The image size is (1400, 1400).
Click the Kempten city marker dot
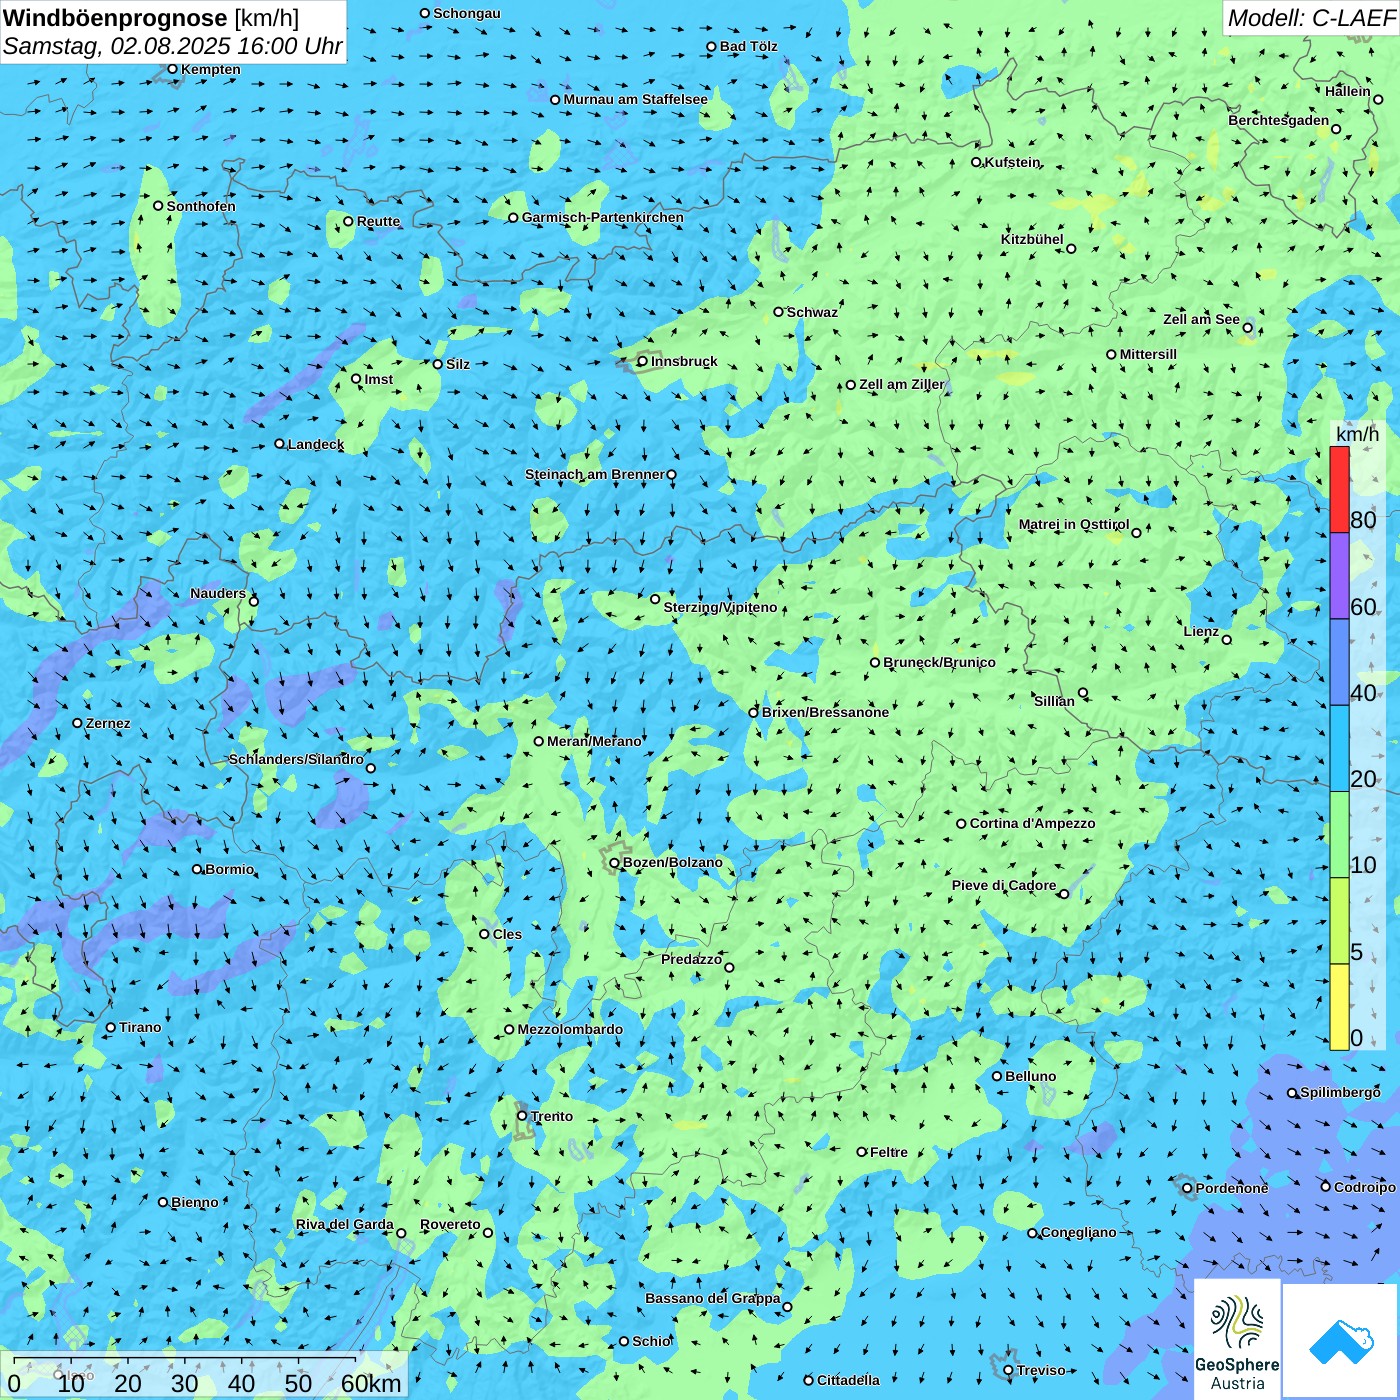click(172, 69)
